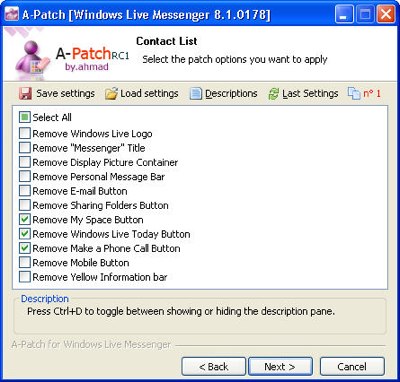The image size is (400, 382).
Task: Proceed with the Next button
Action: [280, 367]
